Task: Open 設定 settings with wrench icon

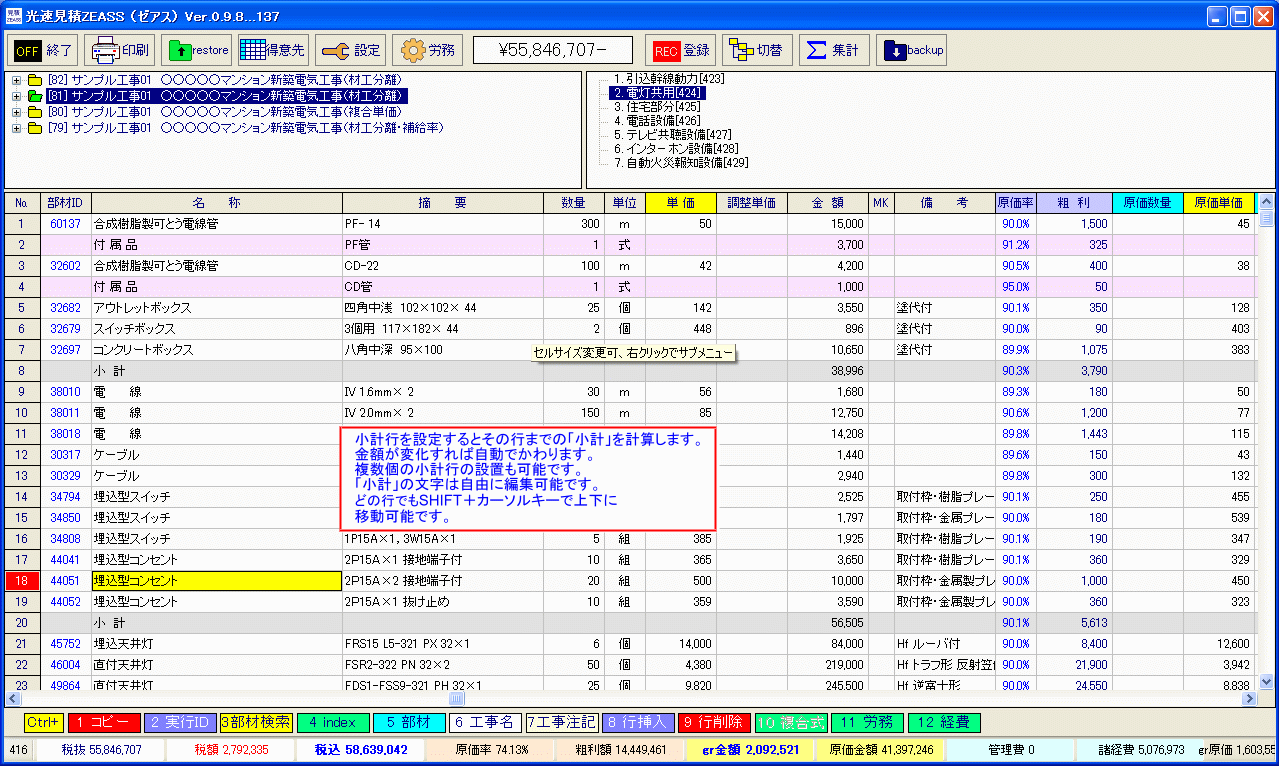Action: (350, 50)
